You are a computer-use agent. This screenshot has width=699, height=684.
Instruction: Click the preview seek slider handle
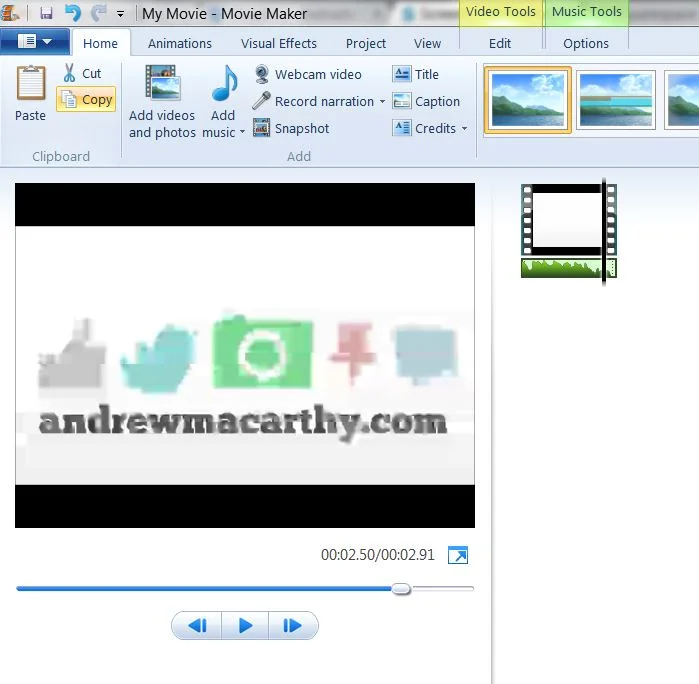pos(401,589)
